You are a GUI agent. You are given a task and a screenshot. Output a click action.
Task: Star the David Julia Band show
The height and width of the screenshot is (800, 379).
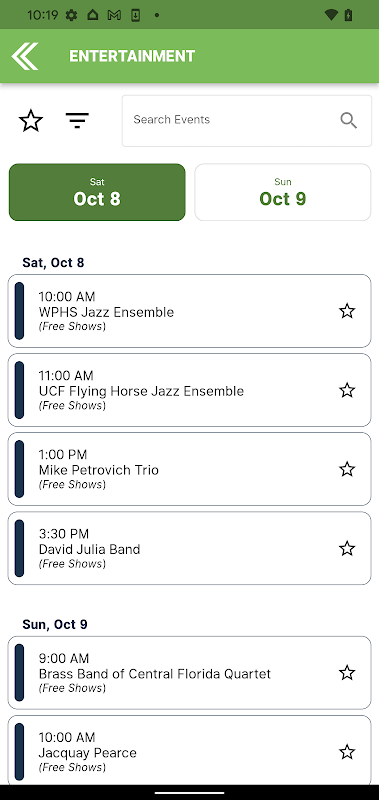[347, 548]
